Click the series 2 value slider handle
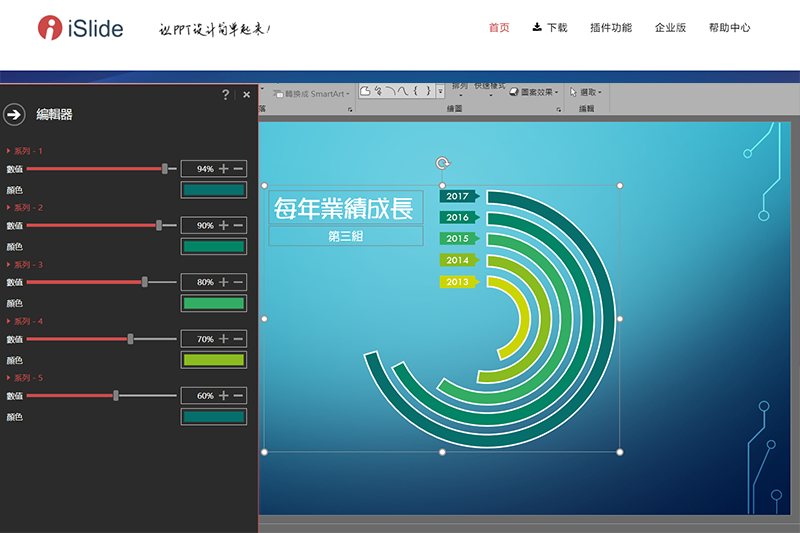The width and height of the screenshot is (800, 533). [x=159, y=225]
